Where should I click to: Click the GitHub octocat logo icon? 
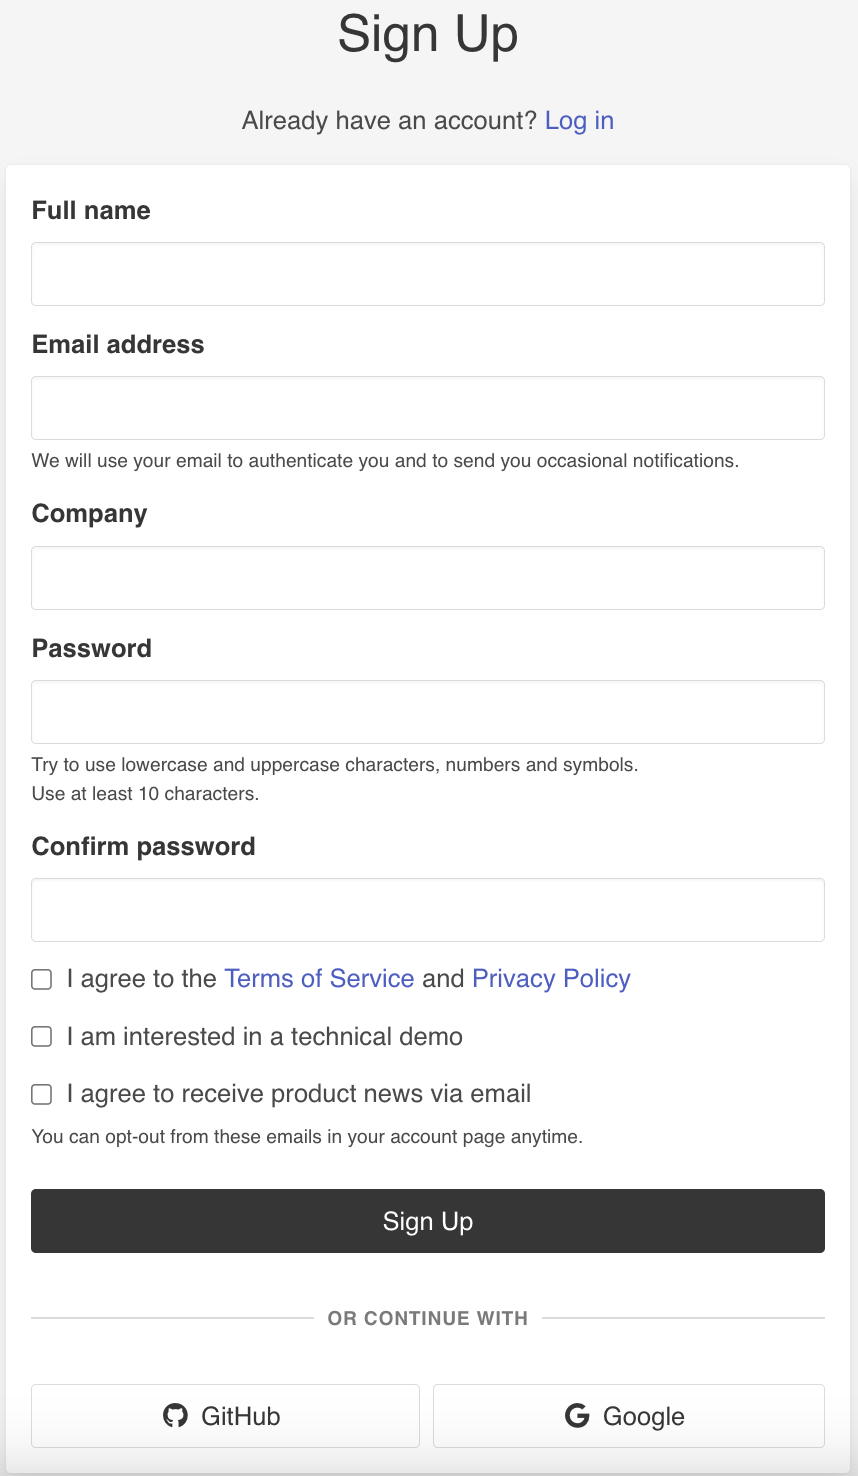[175, 1416]
